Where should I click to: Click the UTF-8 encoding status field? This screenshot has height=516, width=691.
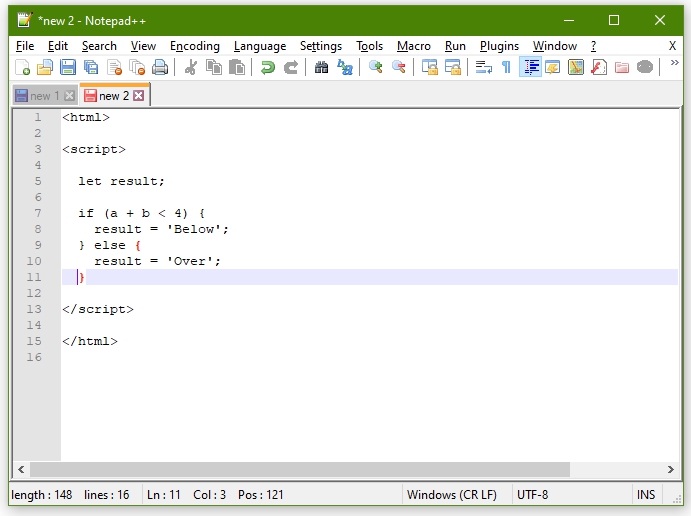532,495
